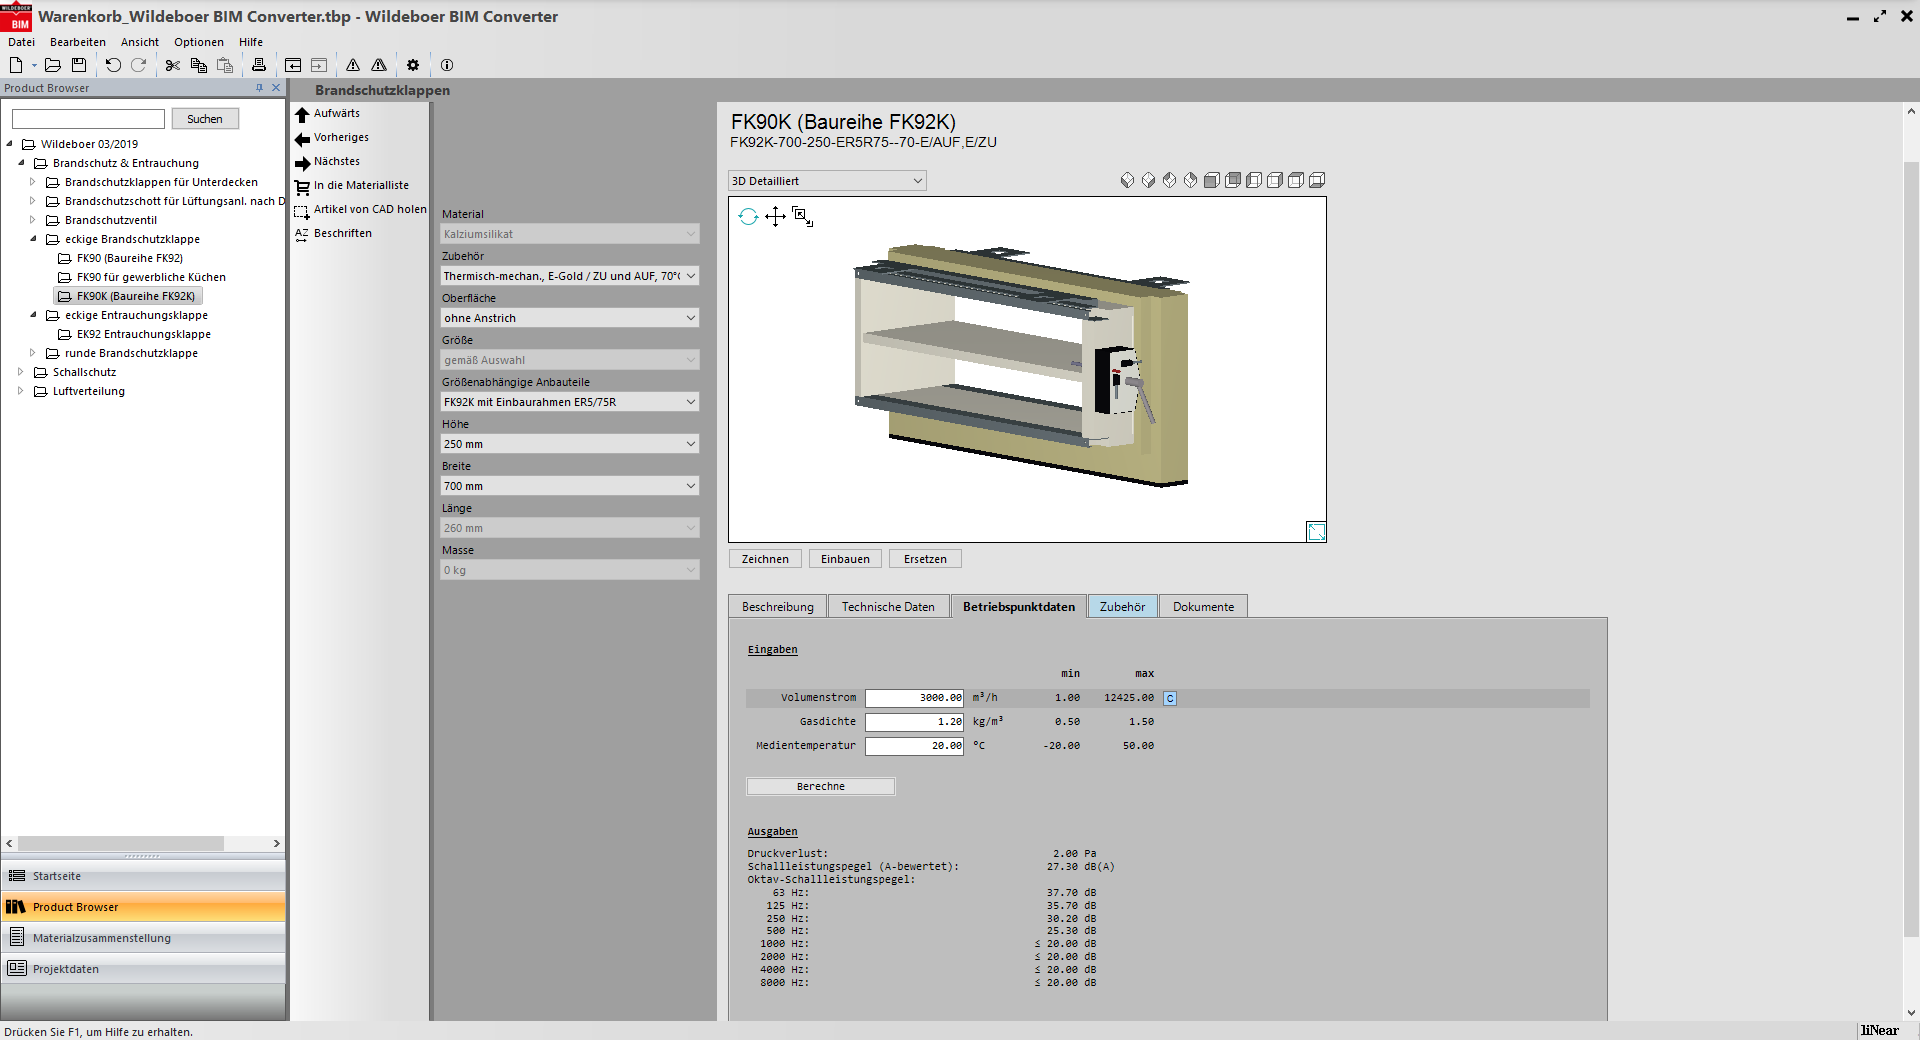Open the Bearbeiten menu
The height and width of the screenshot is (1040, 1920).
click(78, 42)
